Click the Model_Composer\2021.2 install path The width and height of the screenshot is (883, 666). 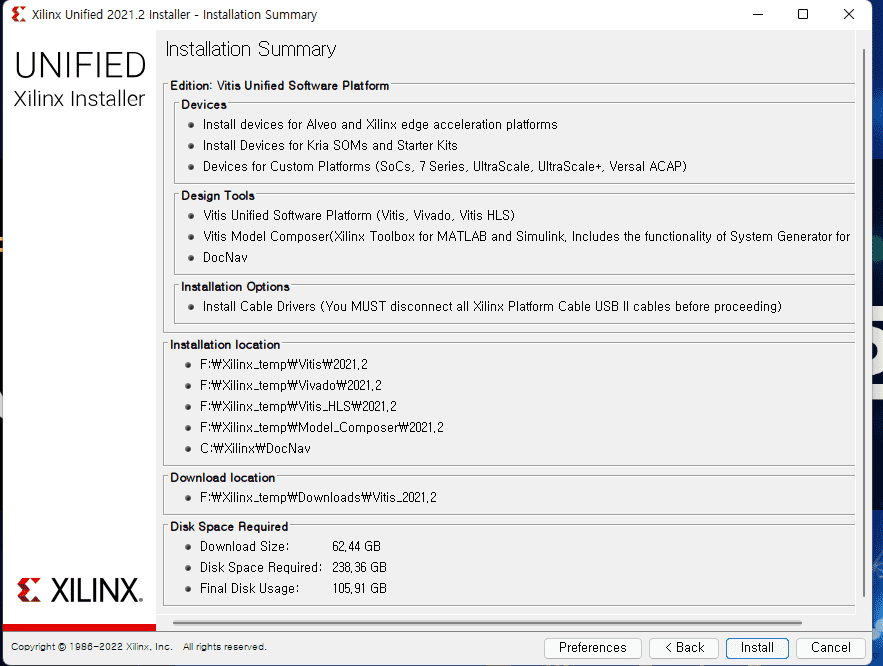click(322, 428)
